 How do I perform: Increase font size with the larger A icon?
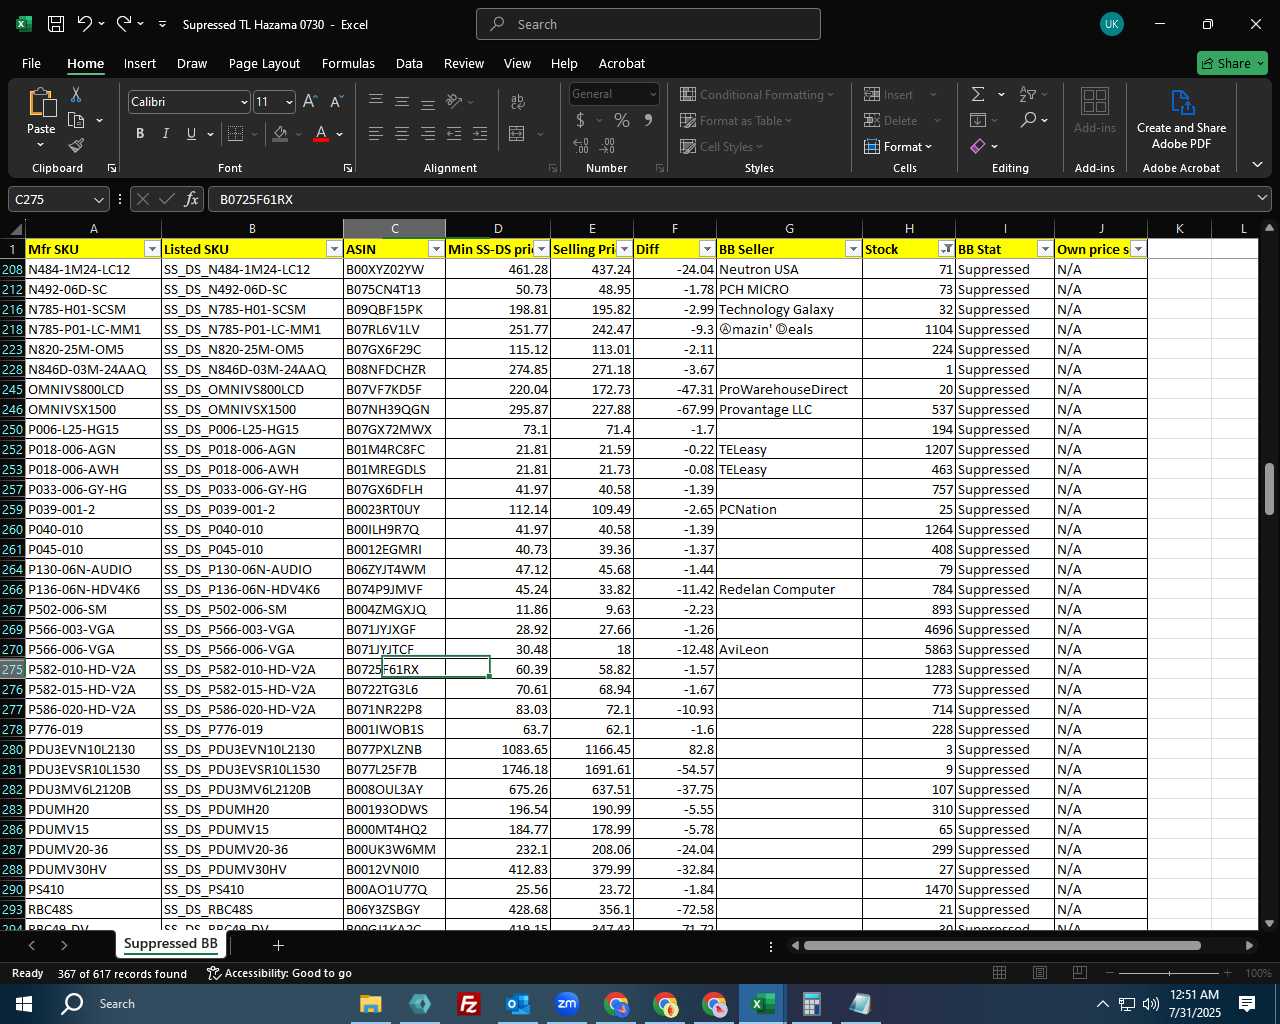tap(310, 102)
